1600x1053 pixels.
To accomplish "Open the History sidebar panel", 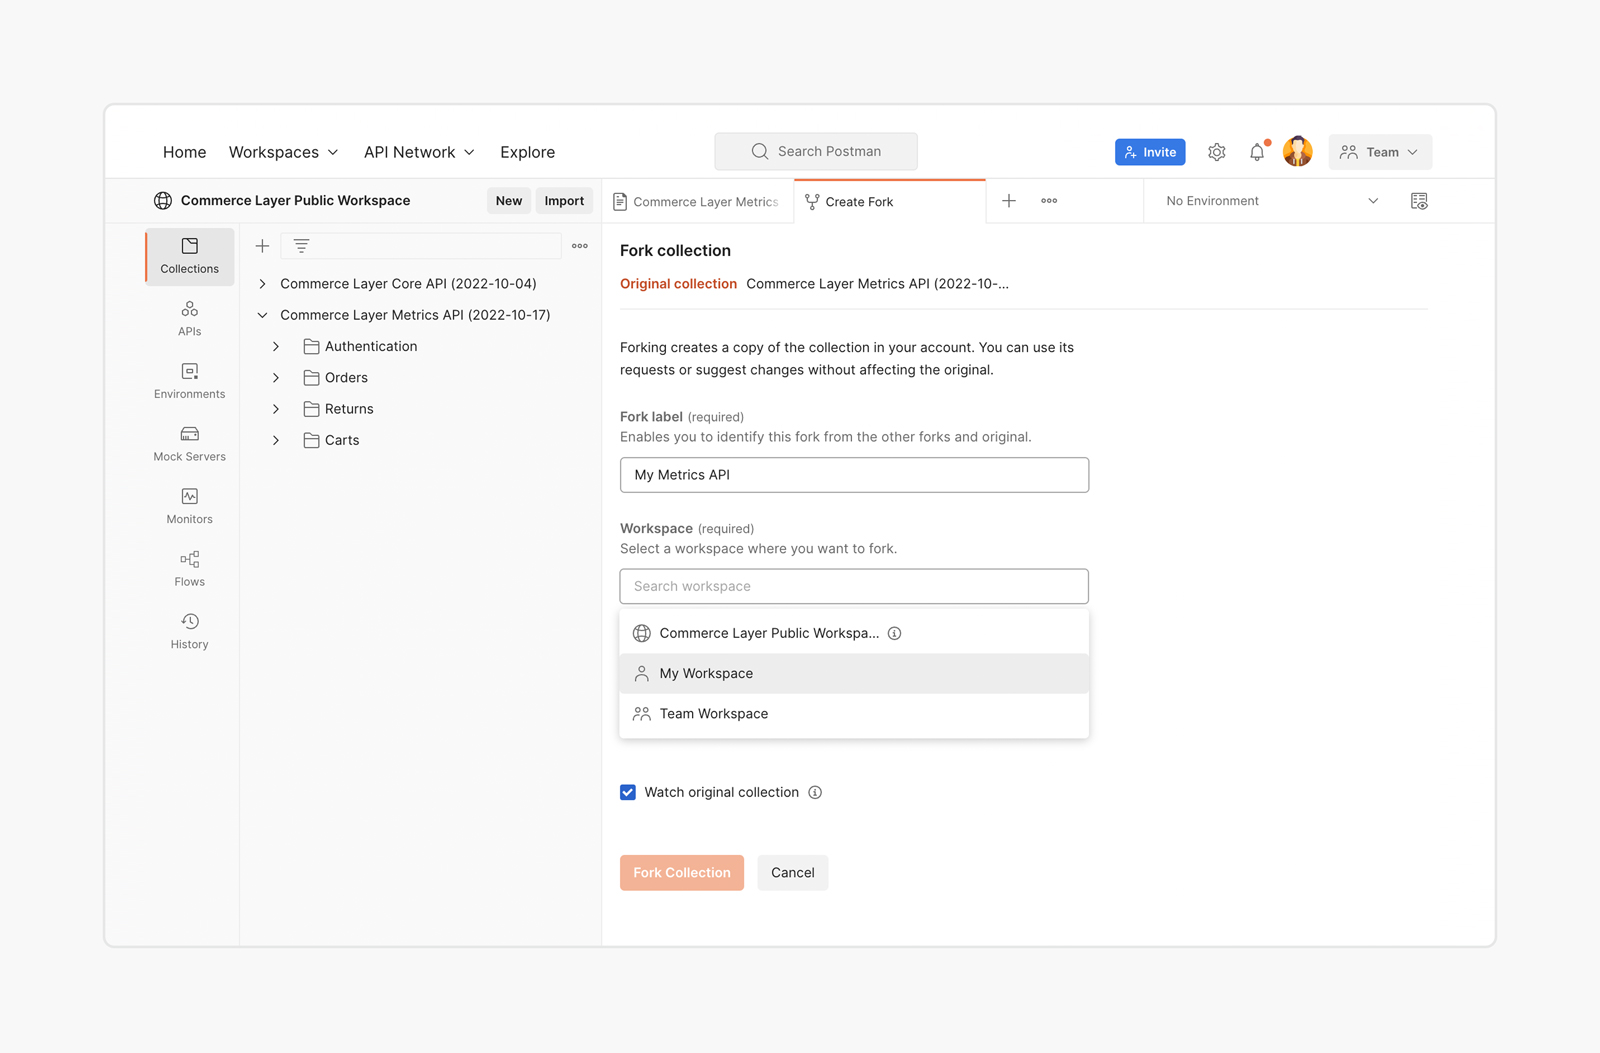I will point(189,631).
